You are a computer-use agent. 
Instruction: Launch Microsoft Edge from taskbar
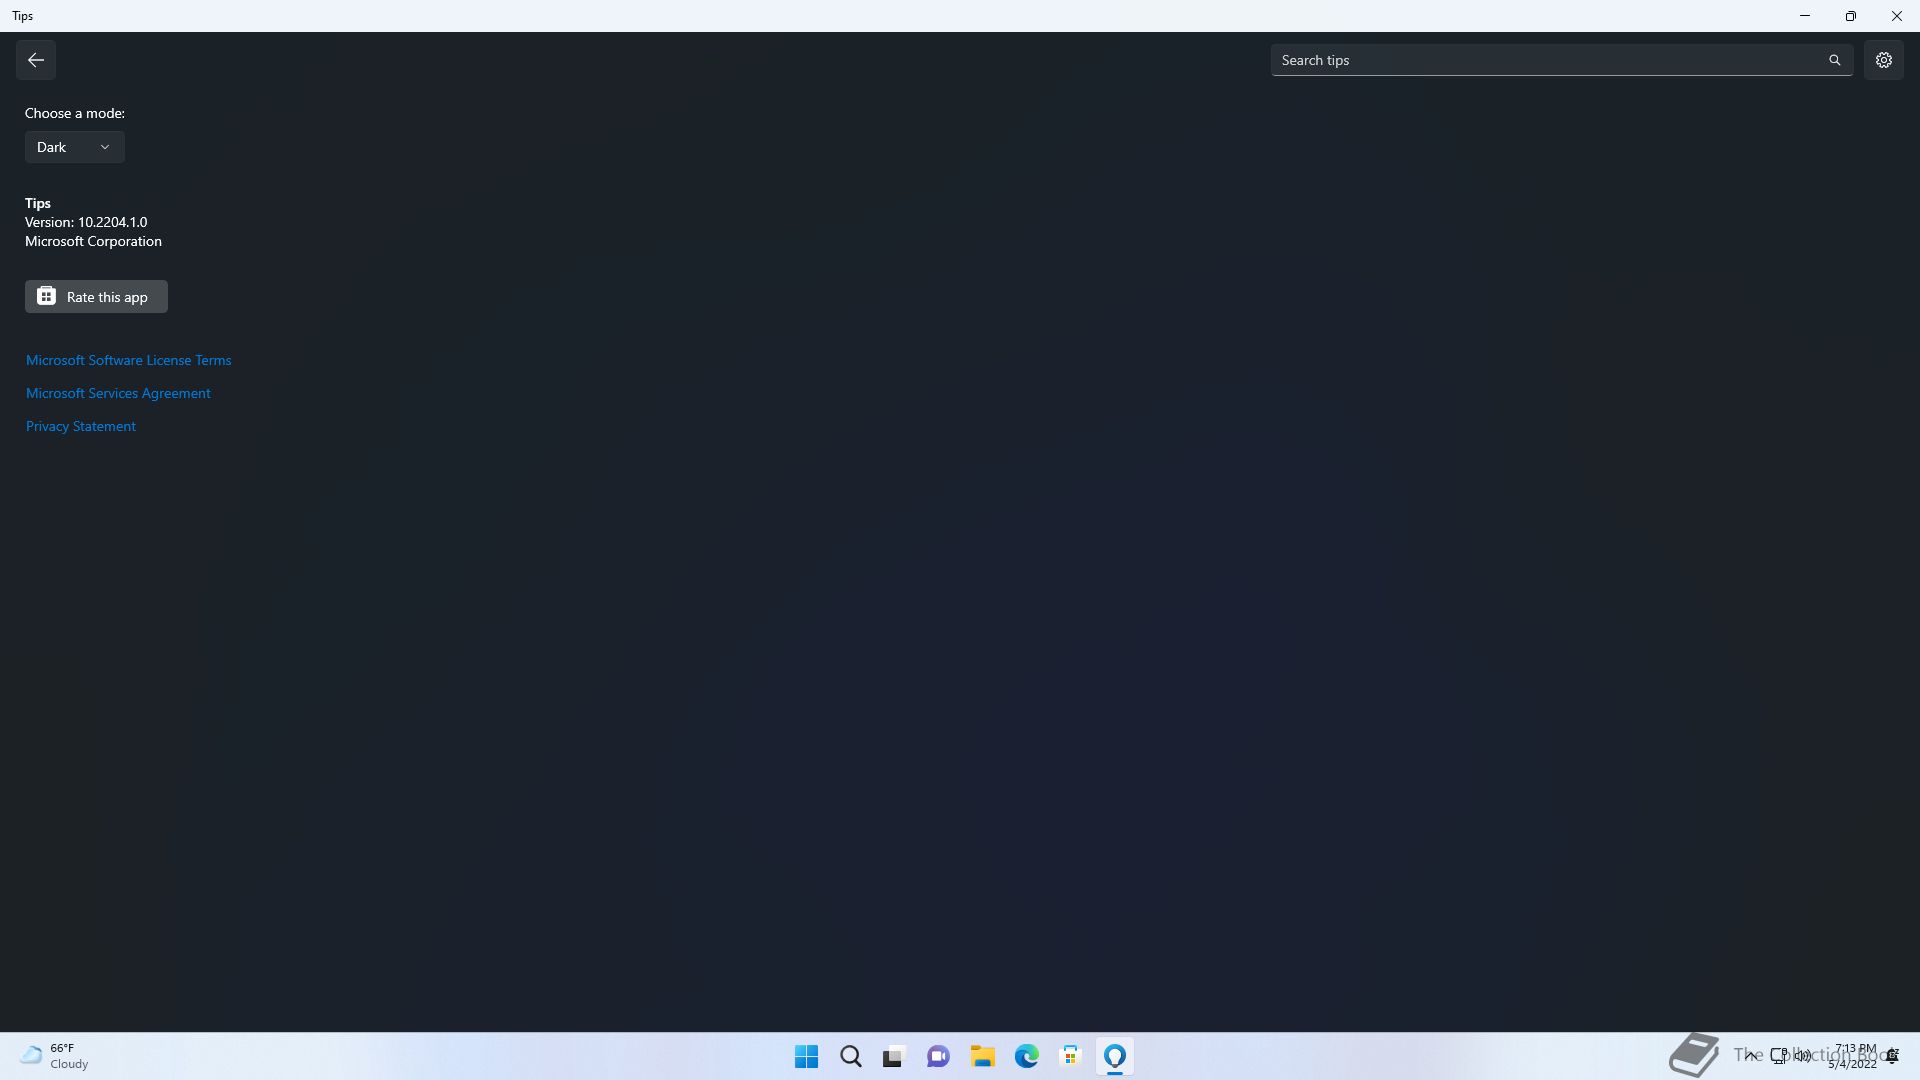1026,1056
